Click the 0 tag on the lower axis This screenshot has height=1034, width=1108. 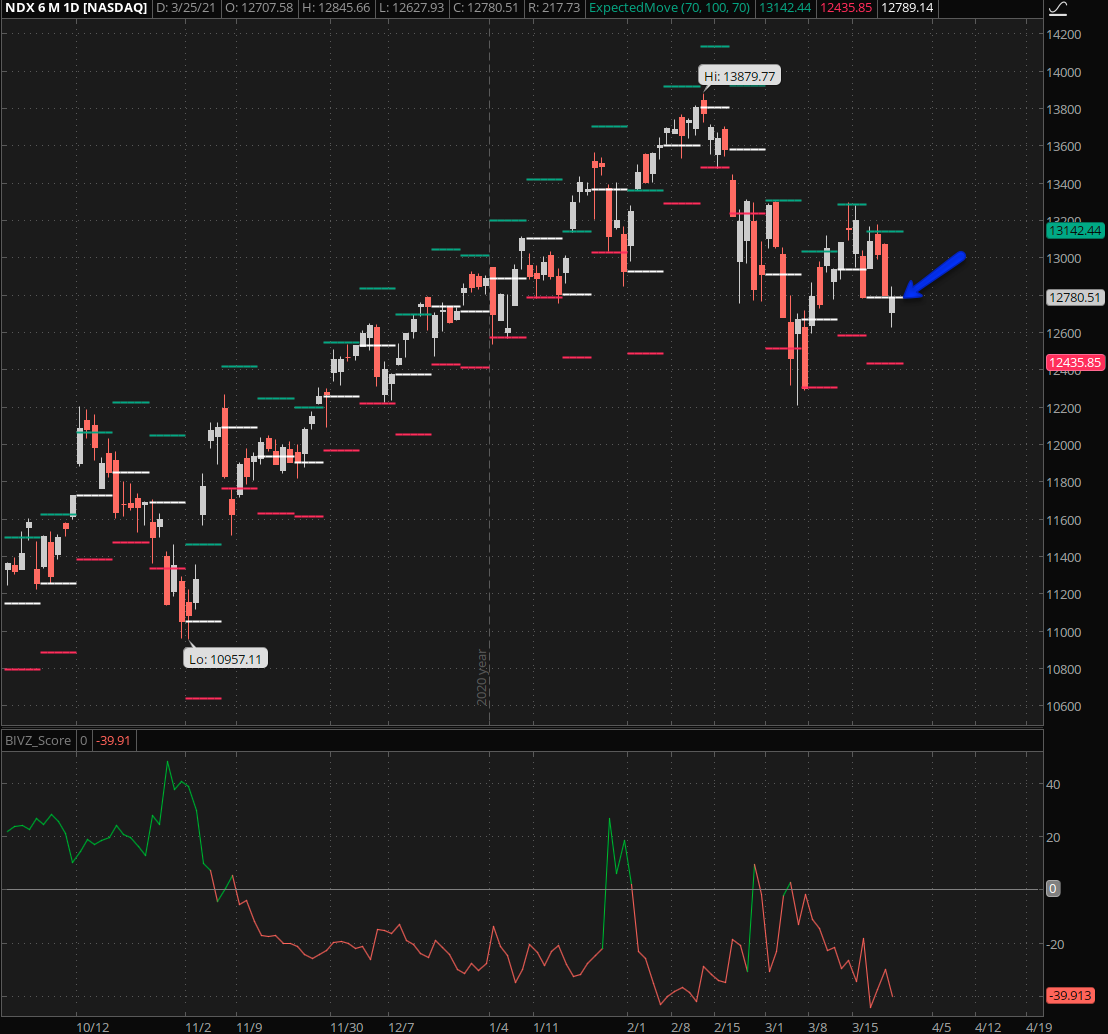(1054, 889)
